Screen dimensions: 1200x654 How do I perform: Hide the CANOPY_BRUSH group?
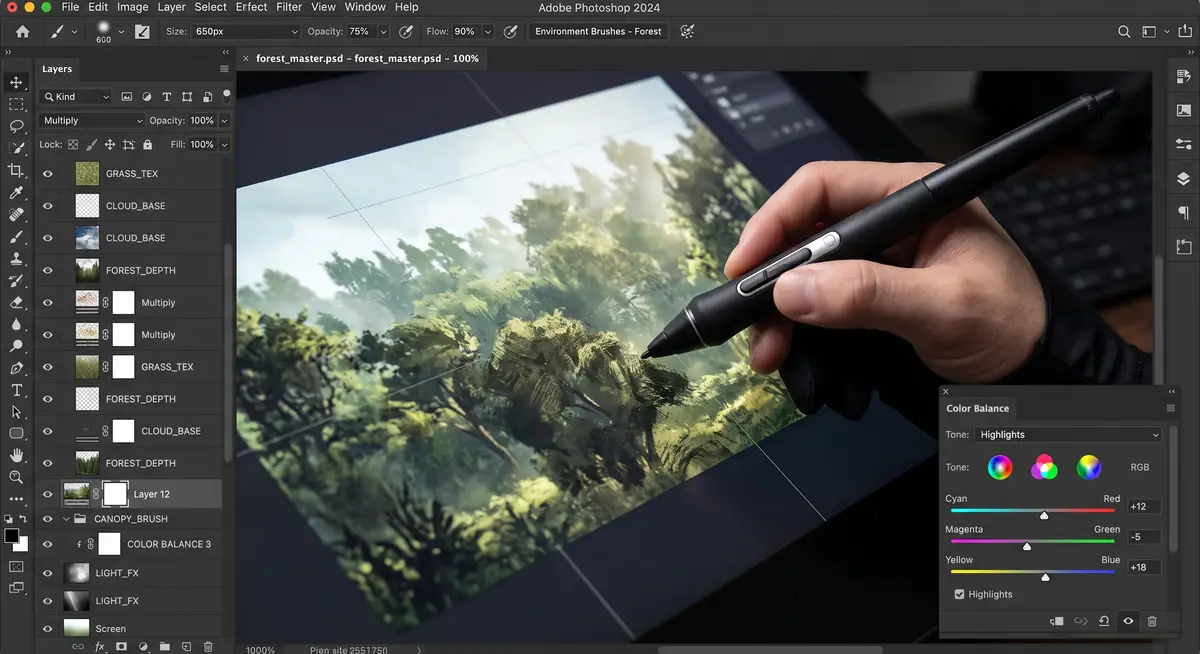point(47,519)
